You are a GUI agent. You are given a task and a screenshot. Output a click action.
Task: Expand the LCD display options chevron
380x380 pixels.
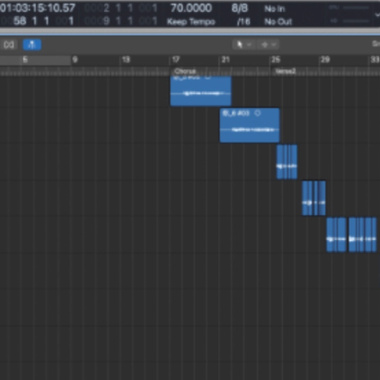(x=377, y=15)
